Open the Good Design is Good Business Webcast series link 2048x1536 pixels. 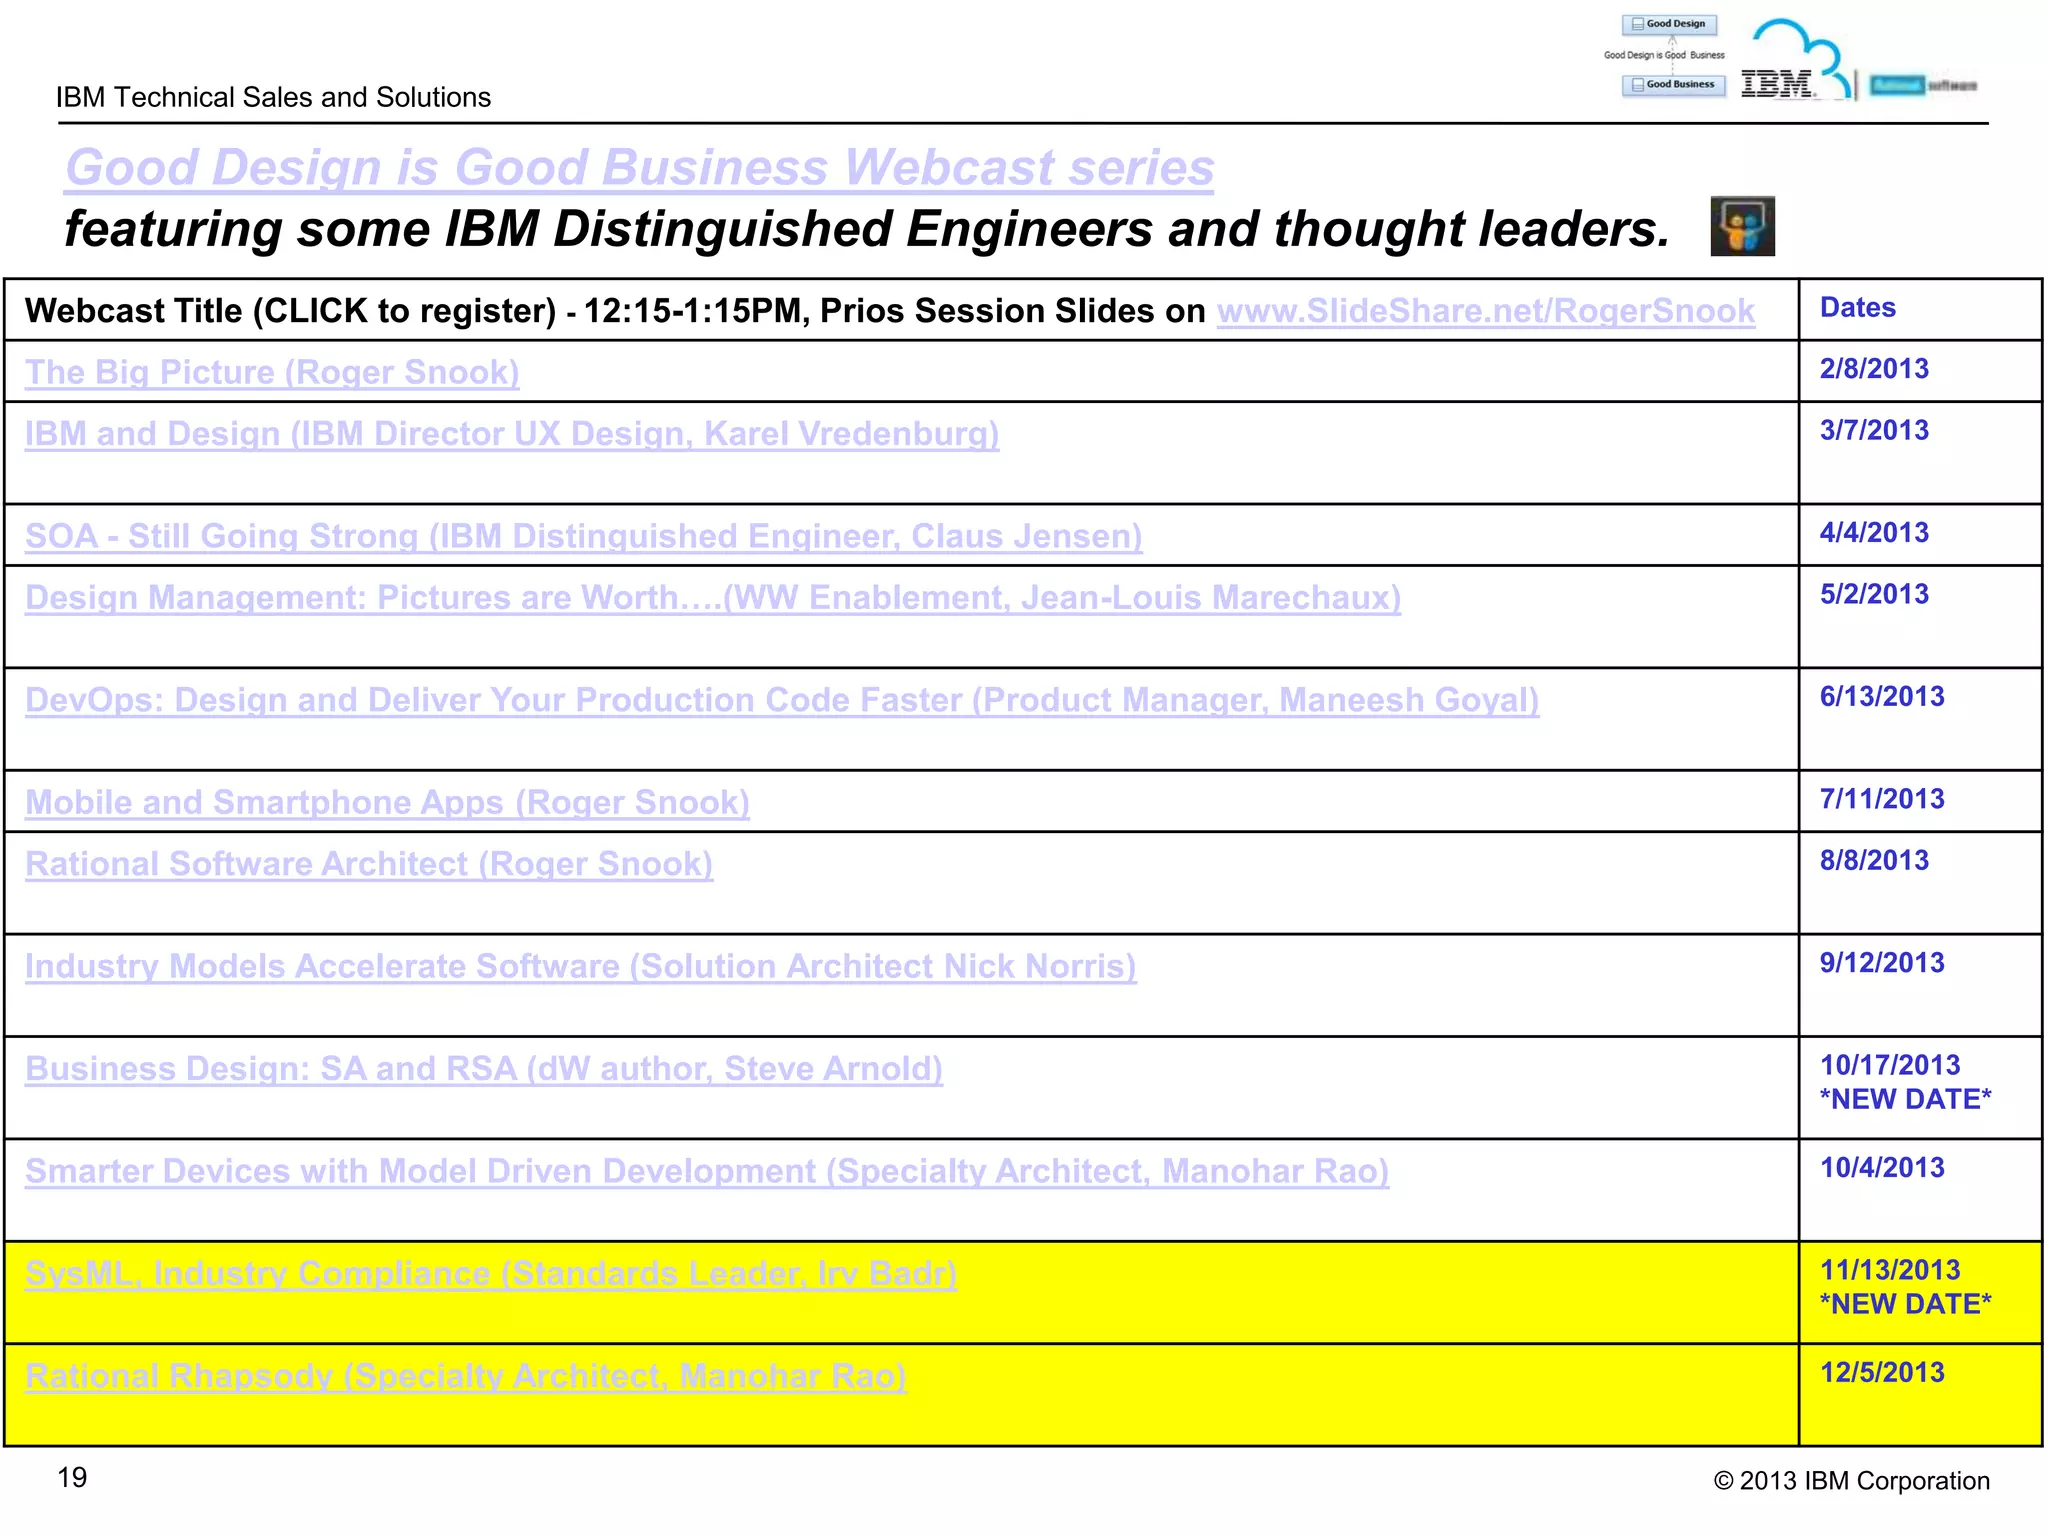[640, 167]
